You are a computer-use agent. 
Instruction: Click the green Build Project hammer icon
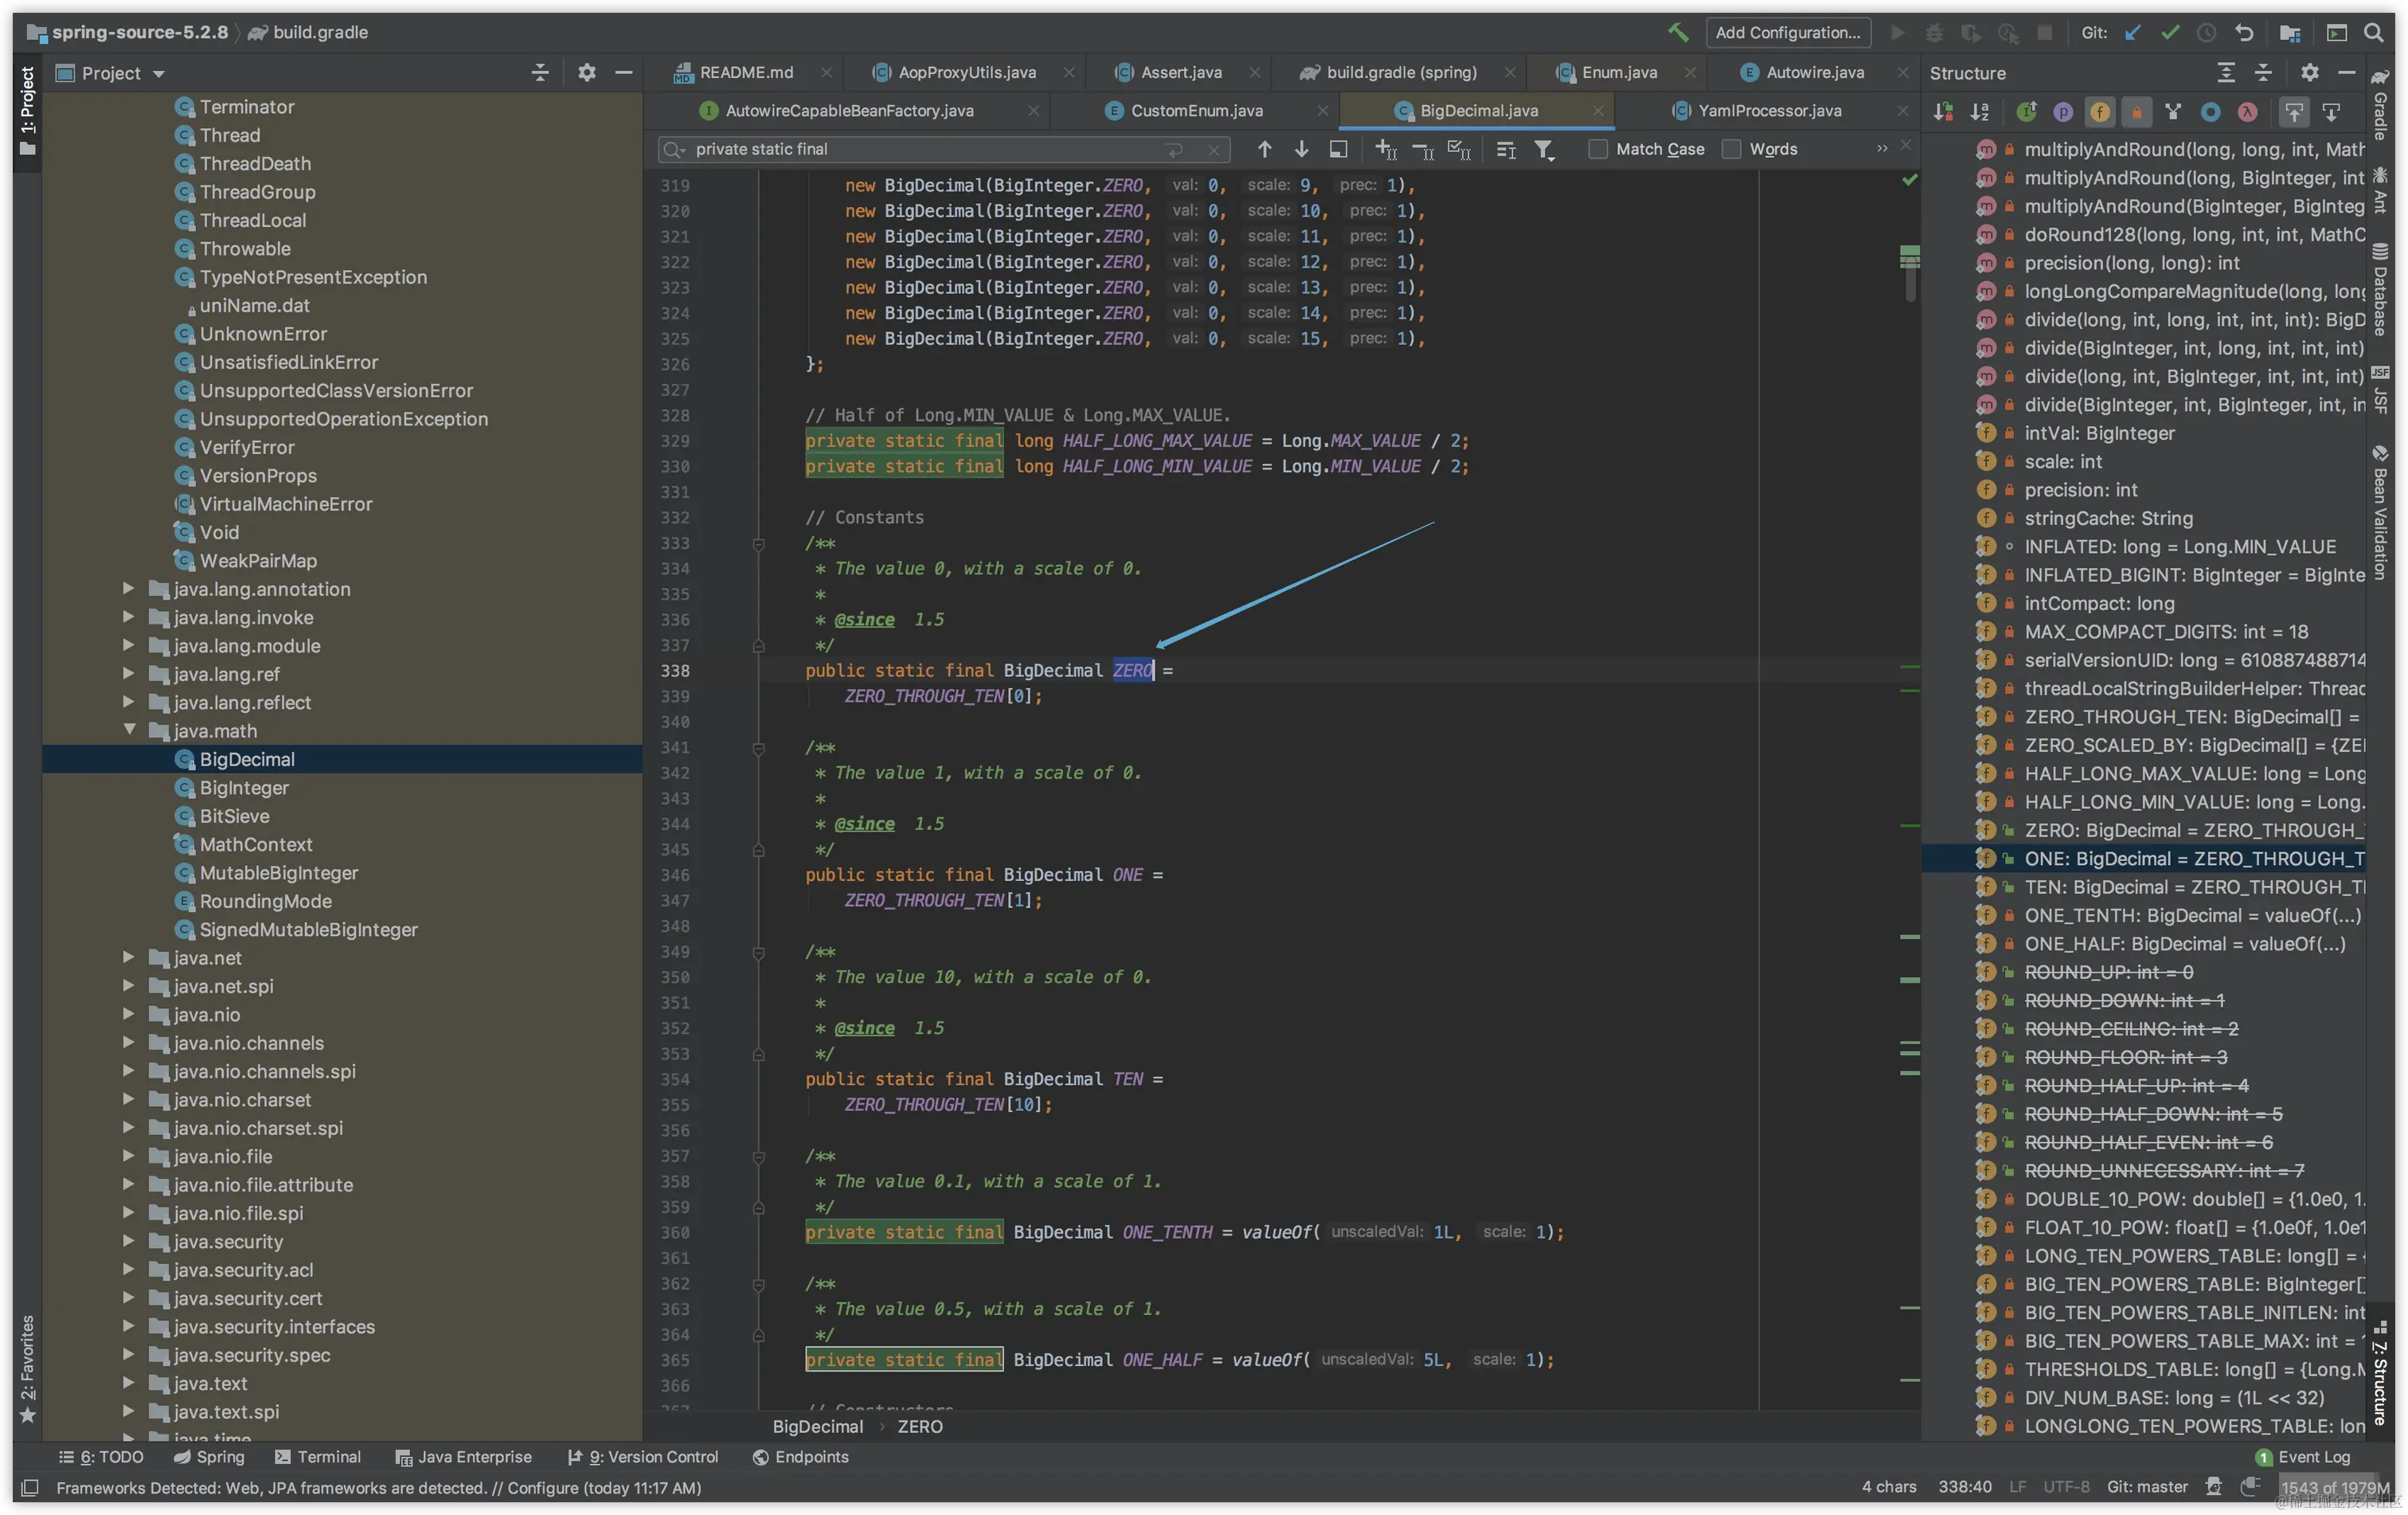[x=1678, y=32]
